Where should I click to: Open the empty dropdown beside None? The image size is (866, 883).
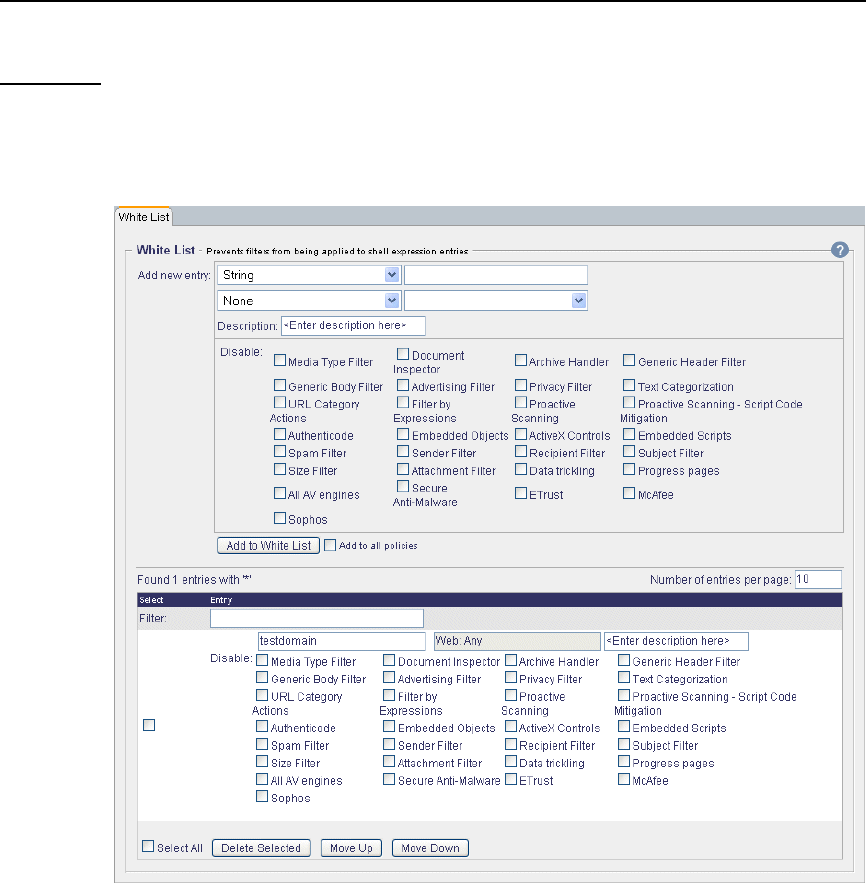[496, 301]
